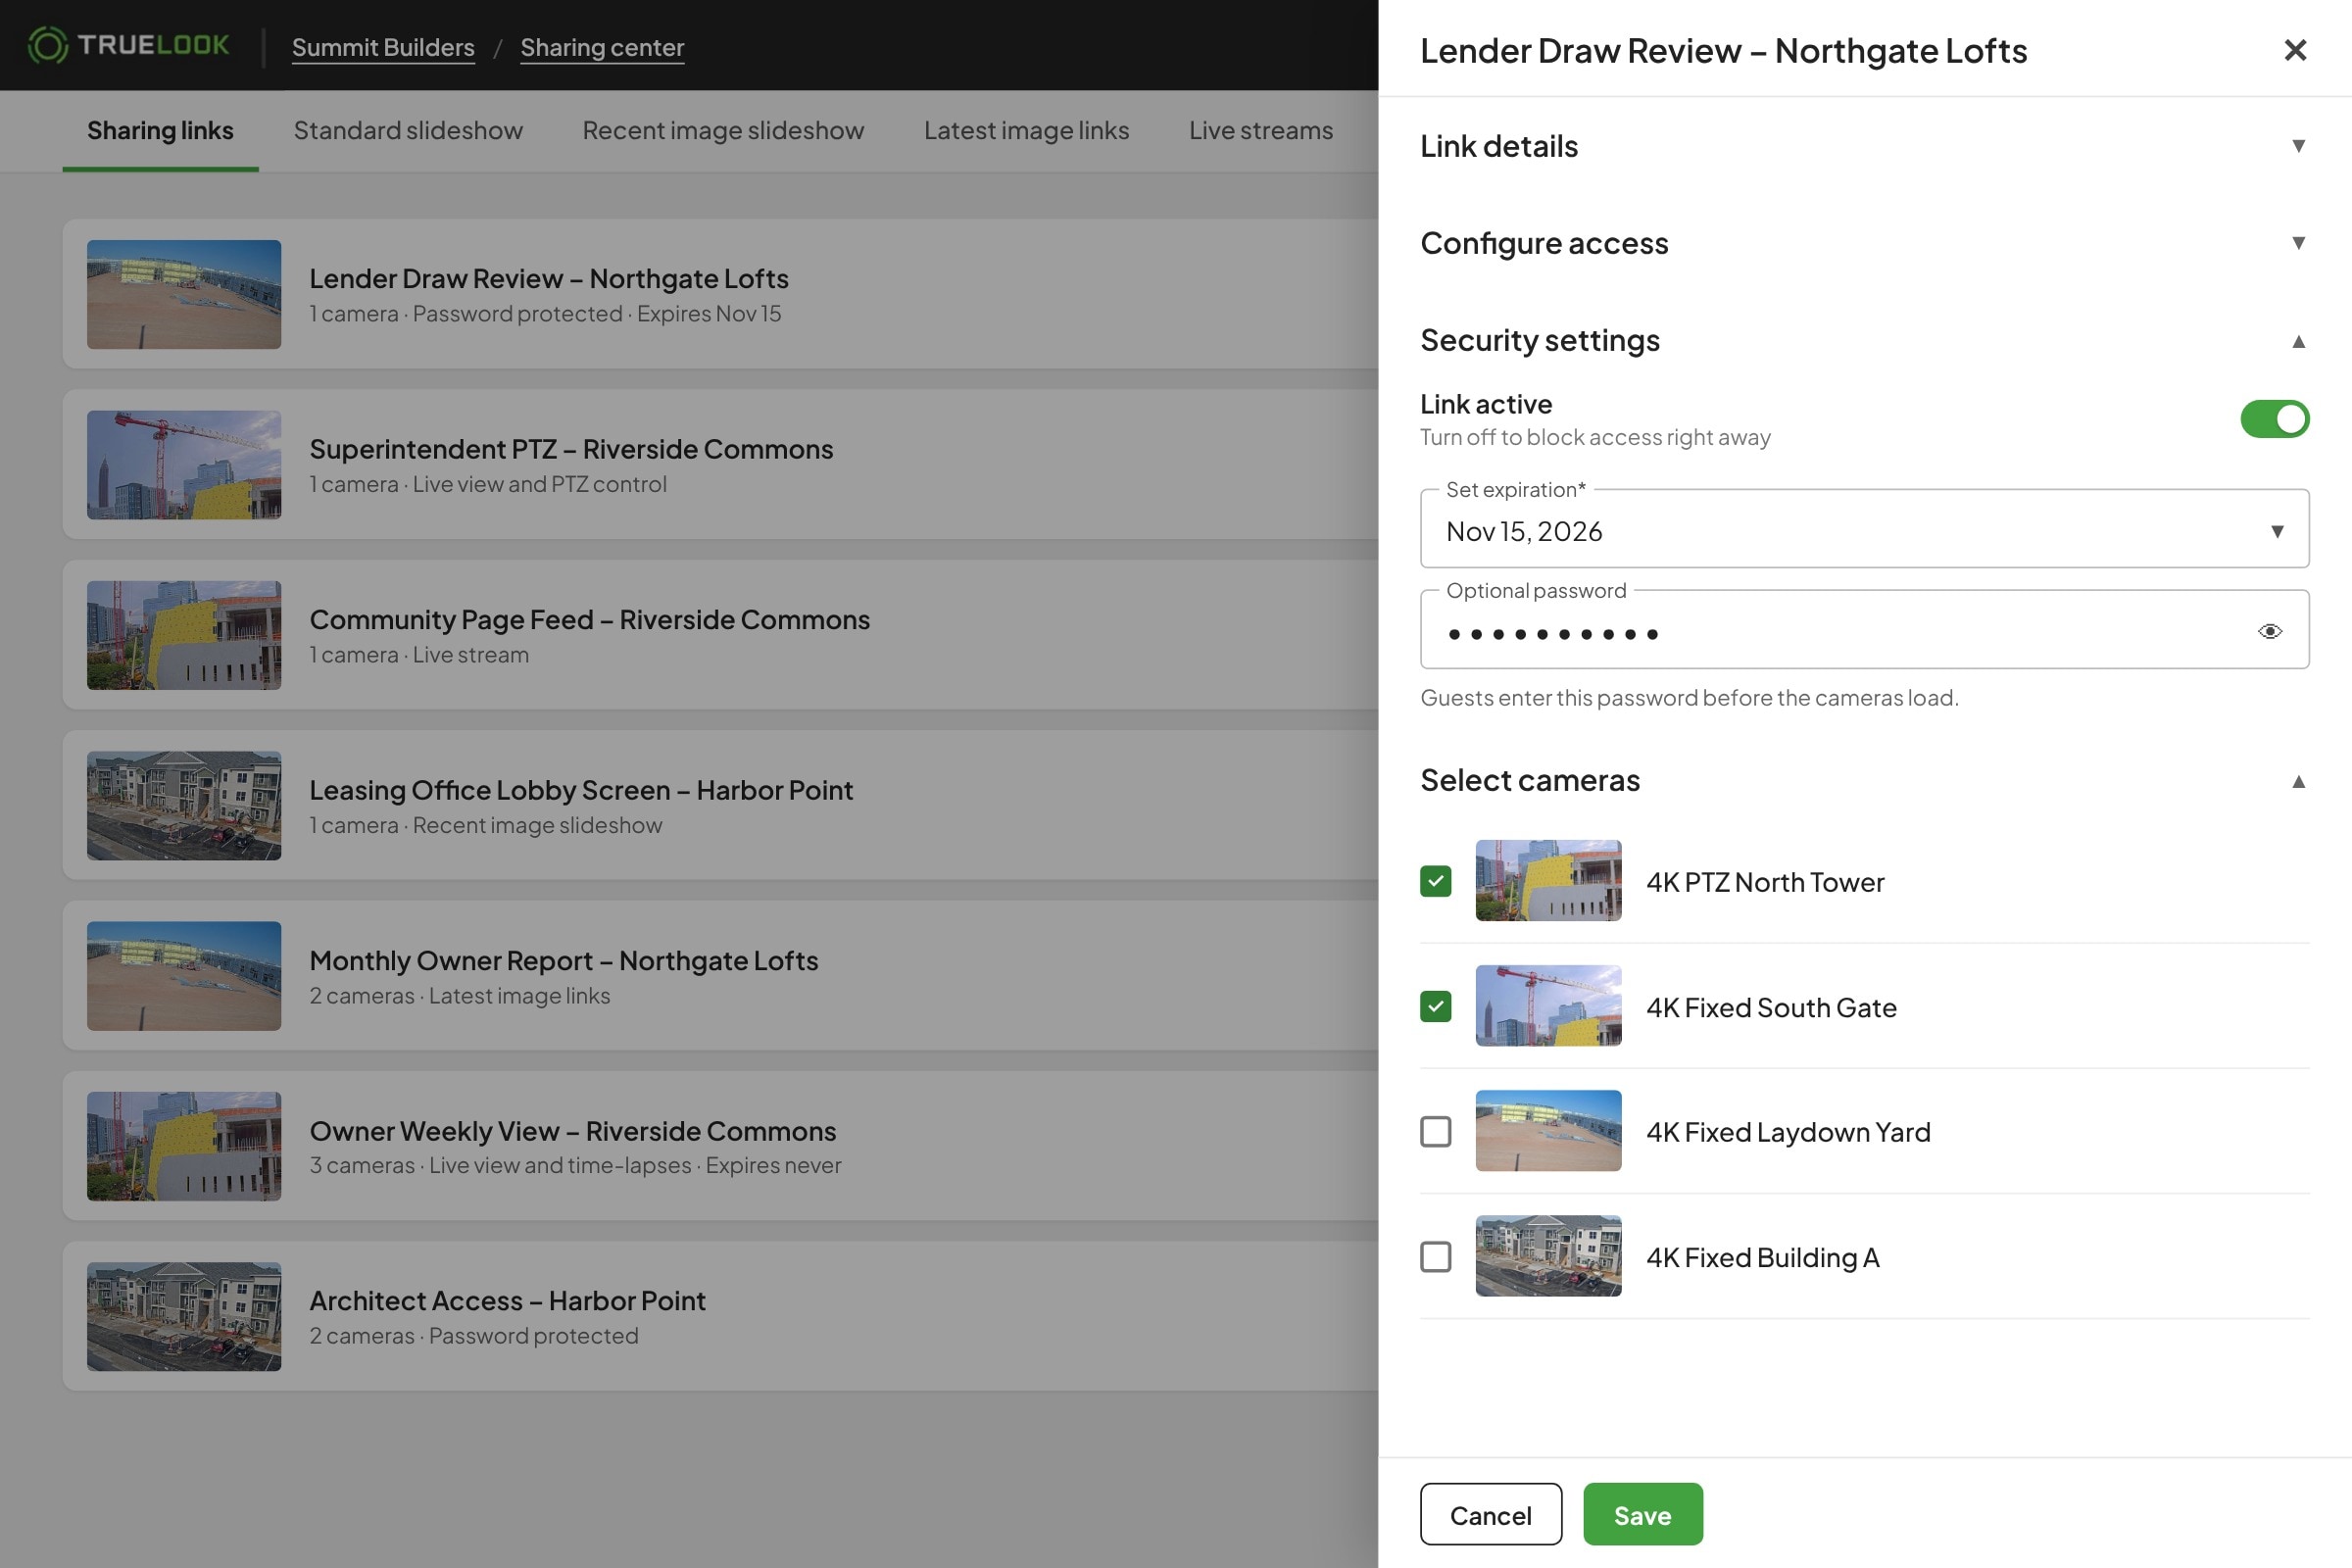
Task: Switch to the Sharing links tab
Action: pyautogui.click(x=160, y=130)
